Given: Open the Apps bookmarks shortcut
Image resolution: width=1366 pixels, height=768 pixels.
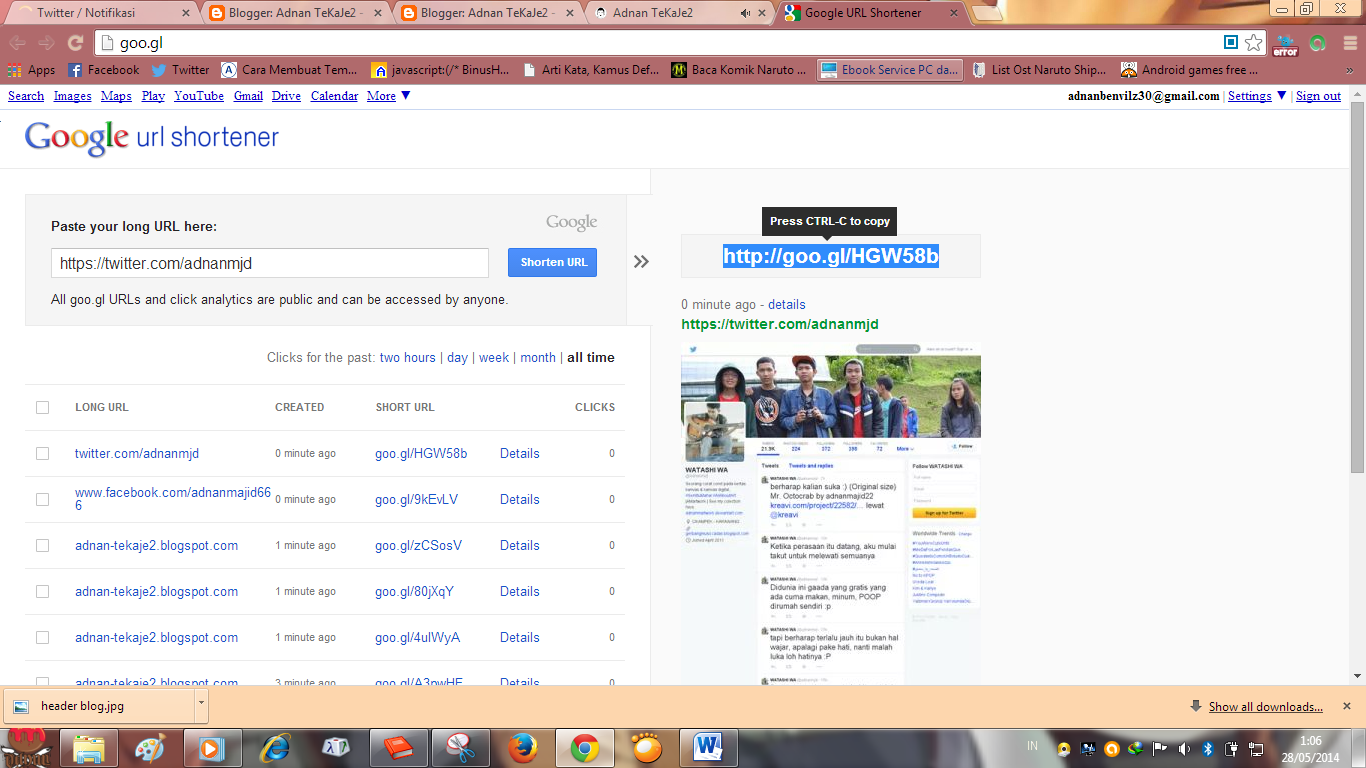Looking at the screenshot, I should [x=31, y=70].
